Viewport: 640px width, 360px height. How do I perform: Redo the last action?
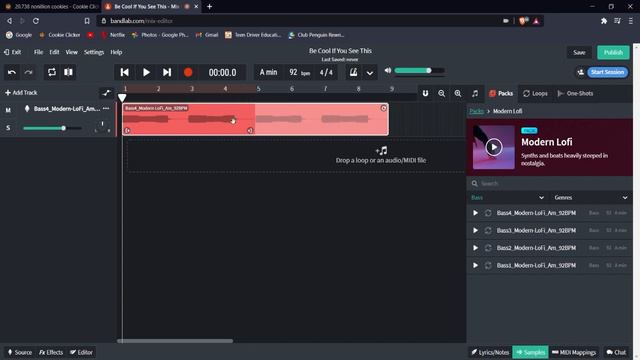click(29, 72)
